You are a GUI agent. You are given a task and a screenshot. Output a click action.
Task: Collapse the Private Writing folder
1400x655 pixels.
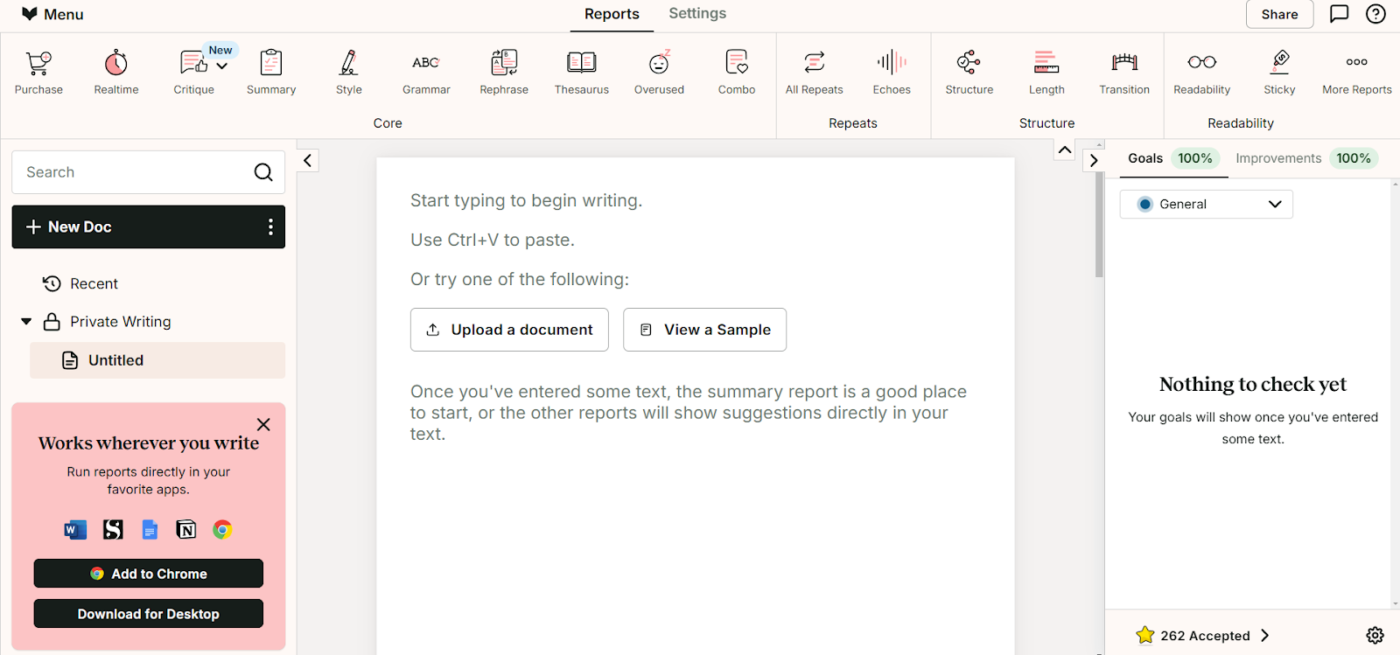27,321
